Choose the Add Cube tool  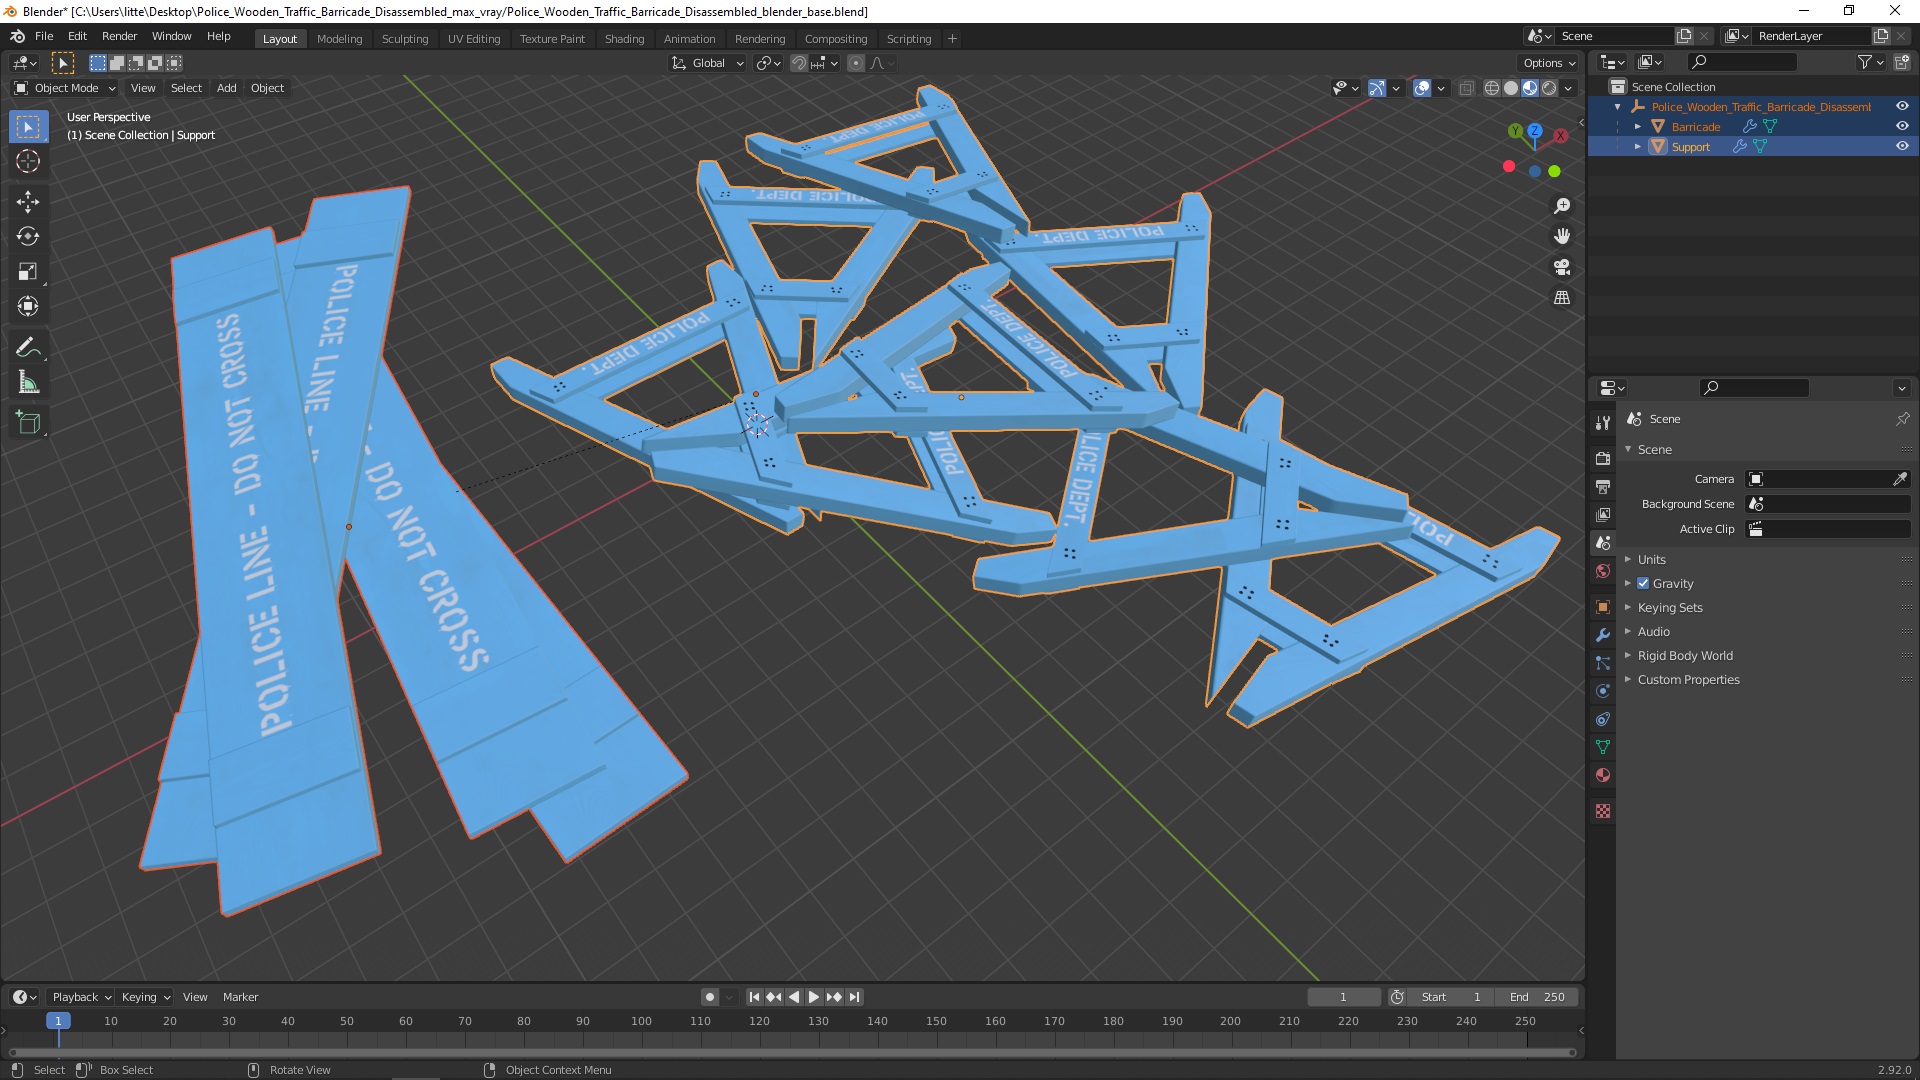tap(28, 423)
